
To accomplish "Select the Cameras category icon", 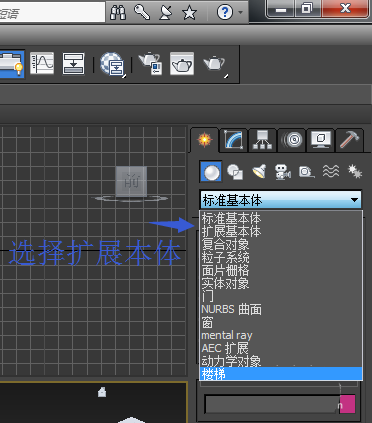I will (283, 172).
